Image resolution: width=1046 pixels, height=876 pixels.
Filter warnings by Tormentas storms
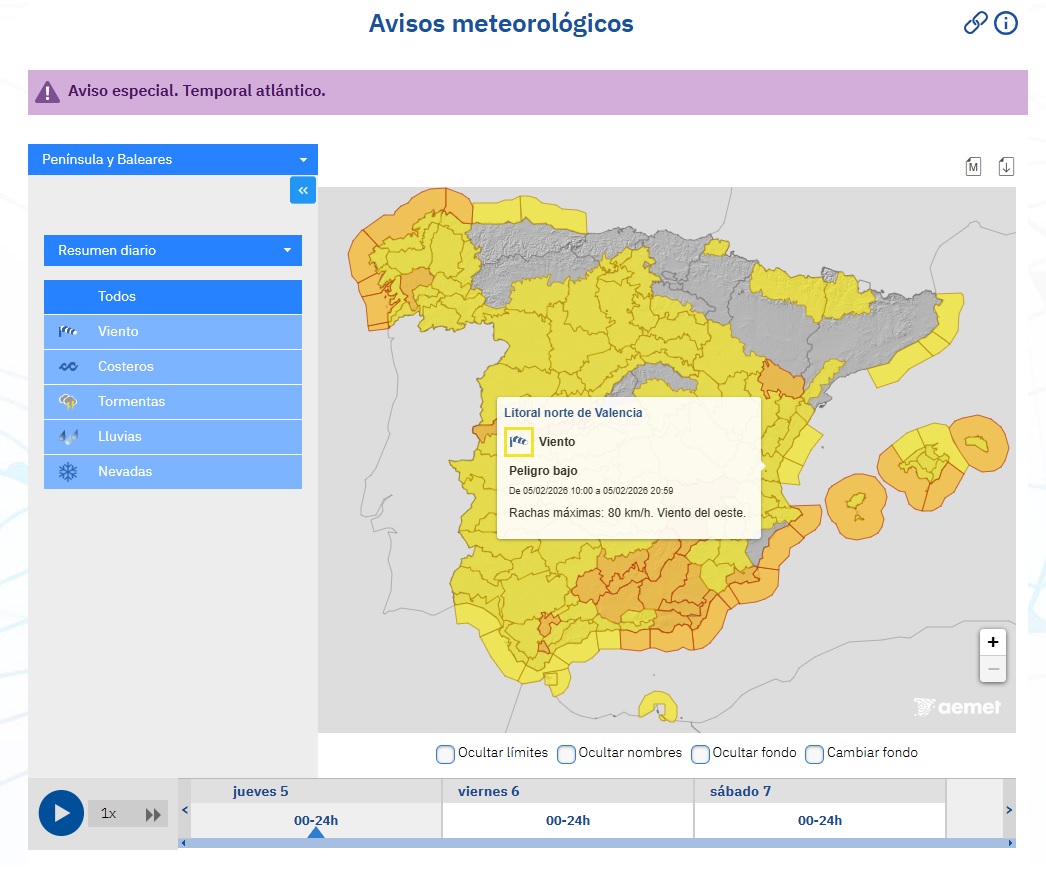tap(67, 401)
